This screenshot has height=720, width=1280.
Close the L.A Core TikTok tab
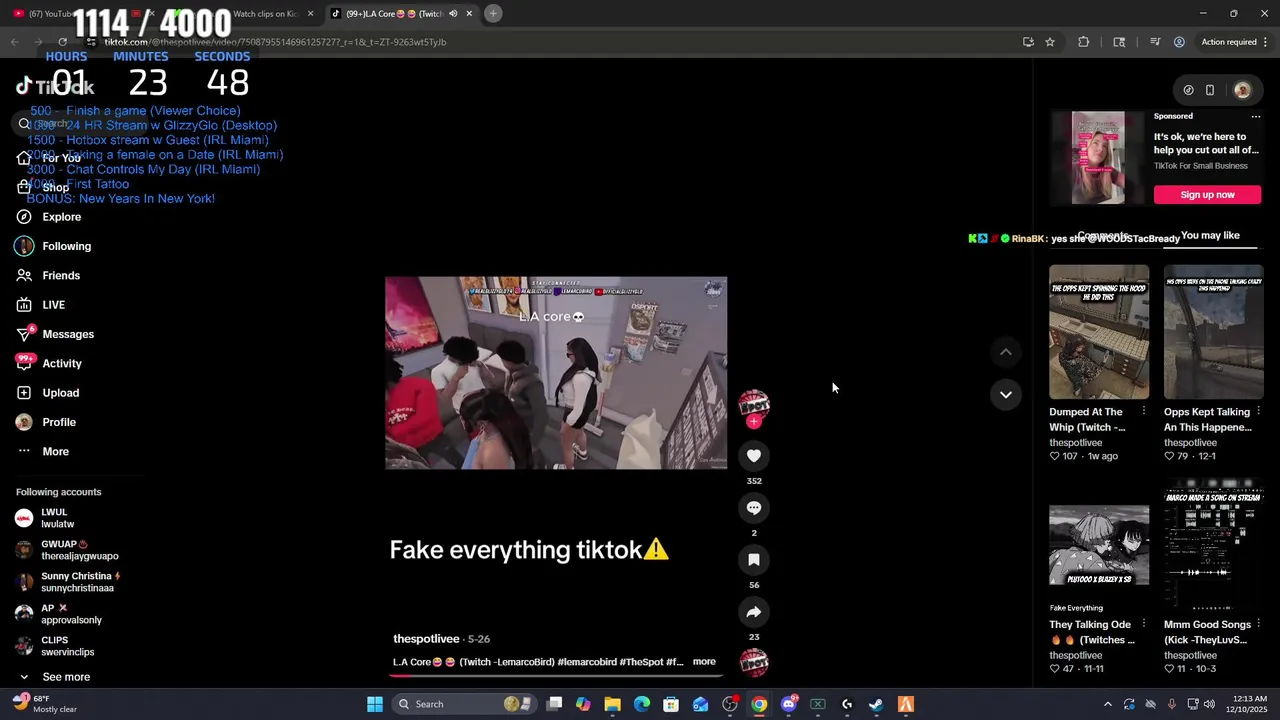469,14
